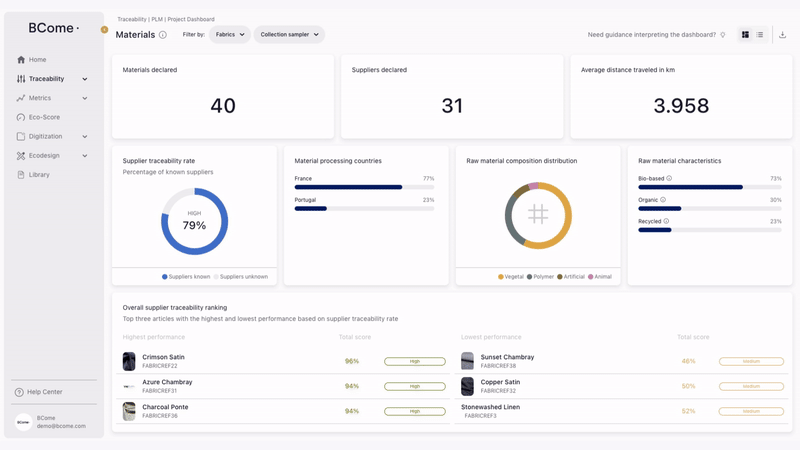This screenshot has height=450, width=800.
Task: Click the Organic info icon
Action: 663,200
